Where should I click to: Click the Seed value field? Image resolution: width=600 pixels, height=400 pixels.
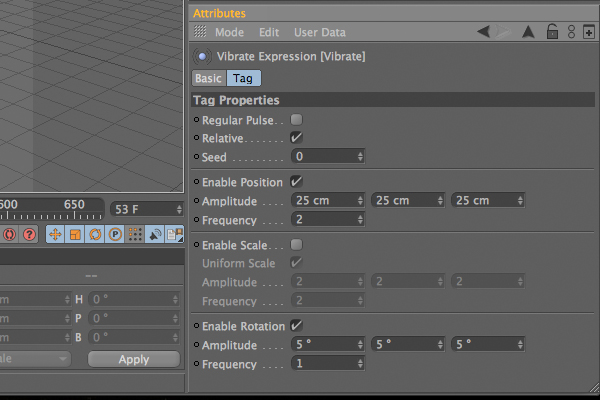[328, 156]
